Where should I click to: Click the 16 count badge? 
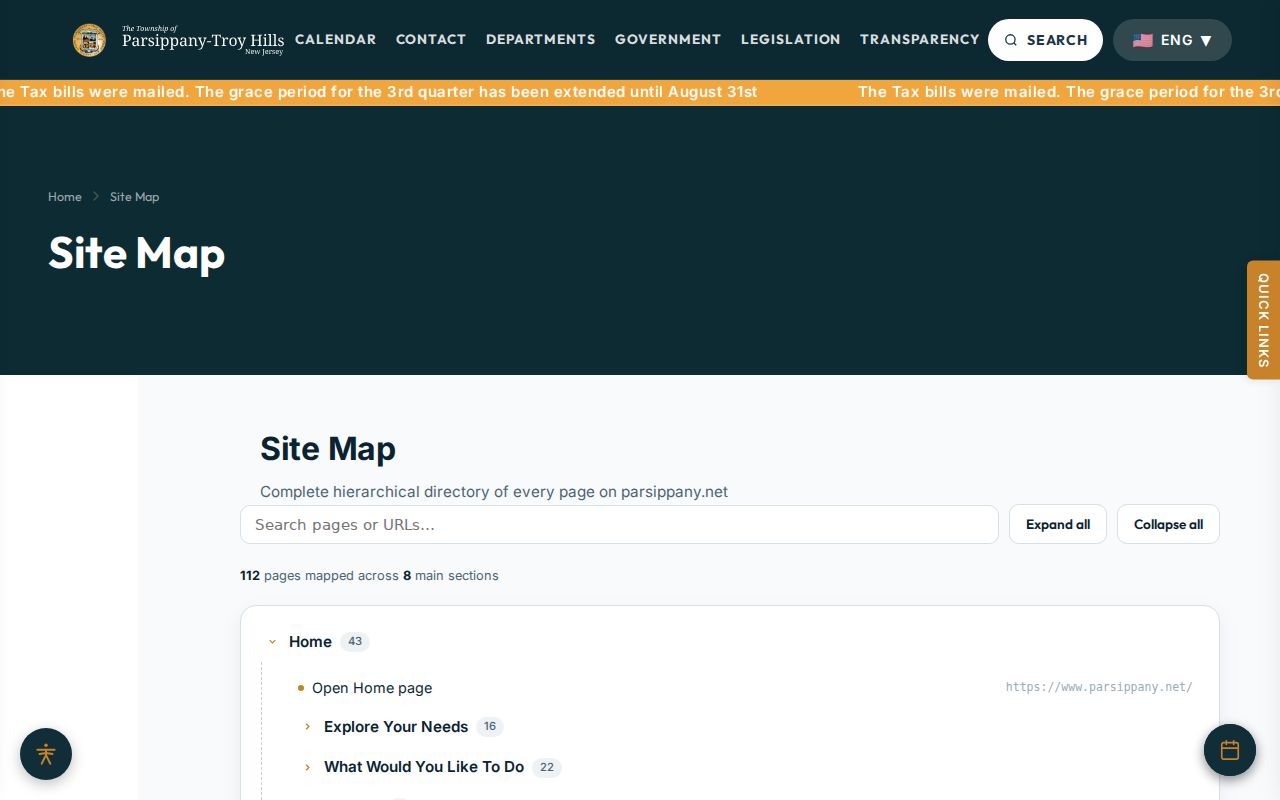490,727
